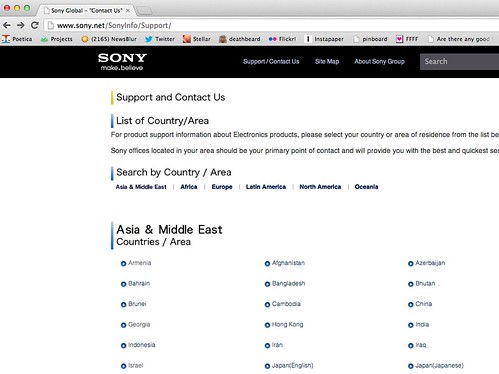Viewport: 499px width, 374px height.
Task: Jump to North America region
Action: click(x=320, y=187)
